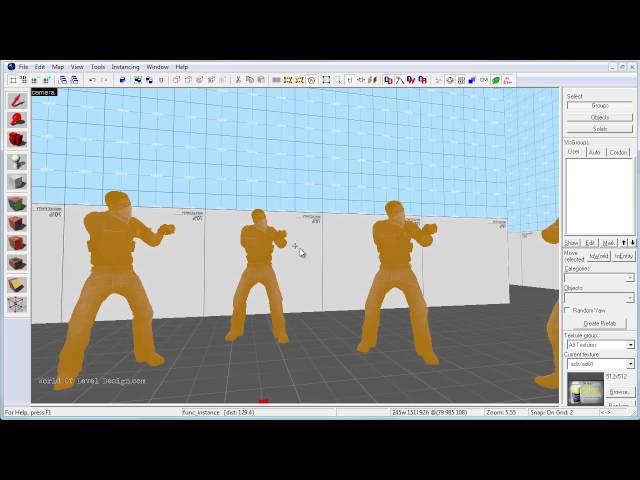Click the hide unselected objects icon
Viewport: 640px width, 480px height.
pos(188,80)
